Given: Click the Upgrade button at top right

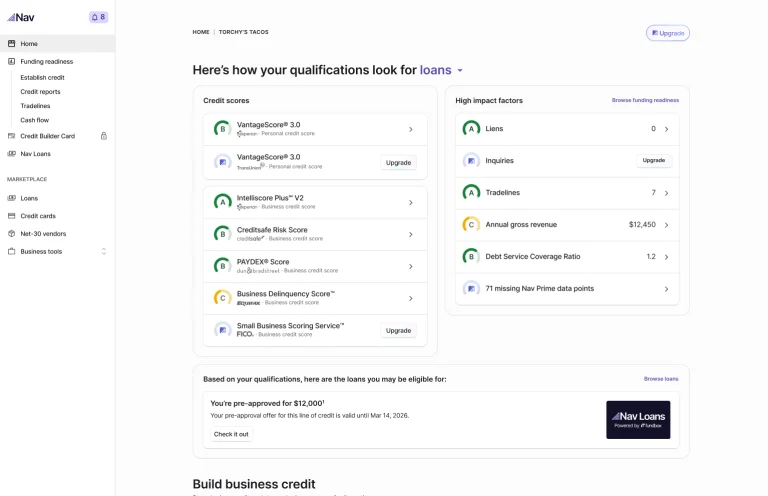Looking at the screenshot, I should tap(668, 33).
